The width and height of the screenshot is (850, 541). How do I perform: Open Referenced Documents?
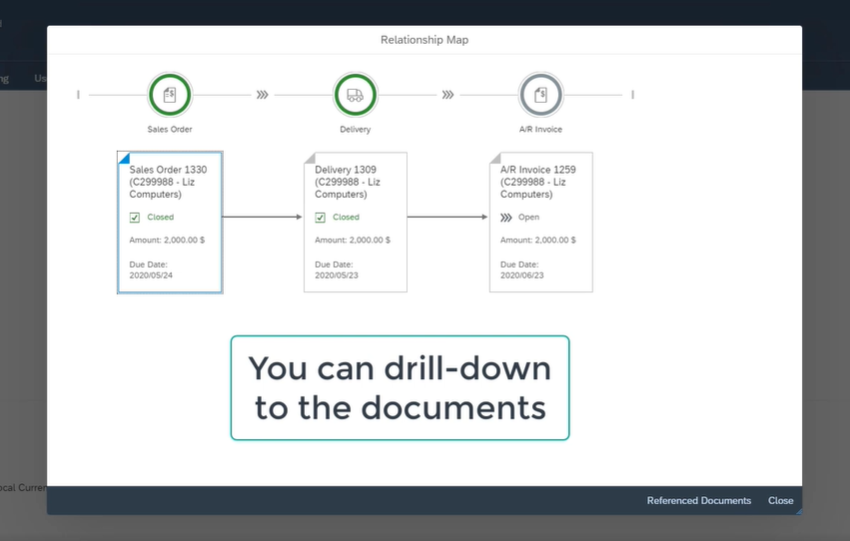click(x=699, y=500)
